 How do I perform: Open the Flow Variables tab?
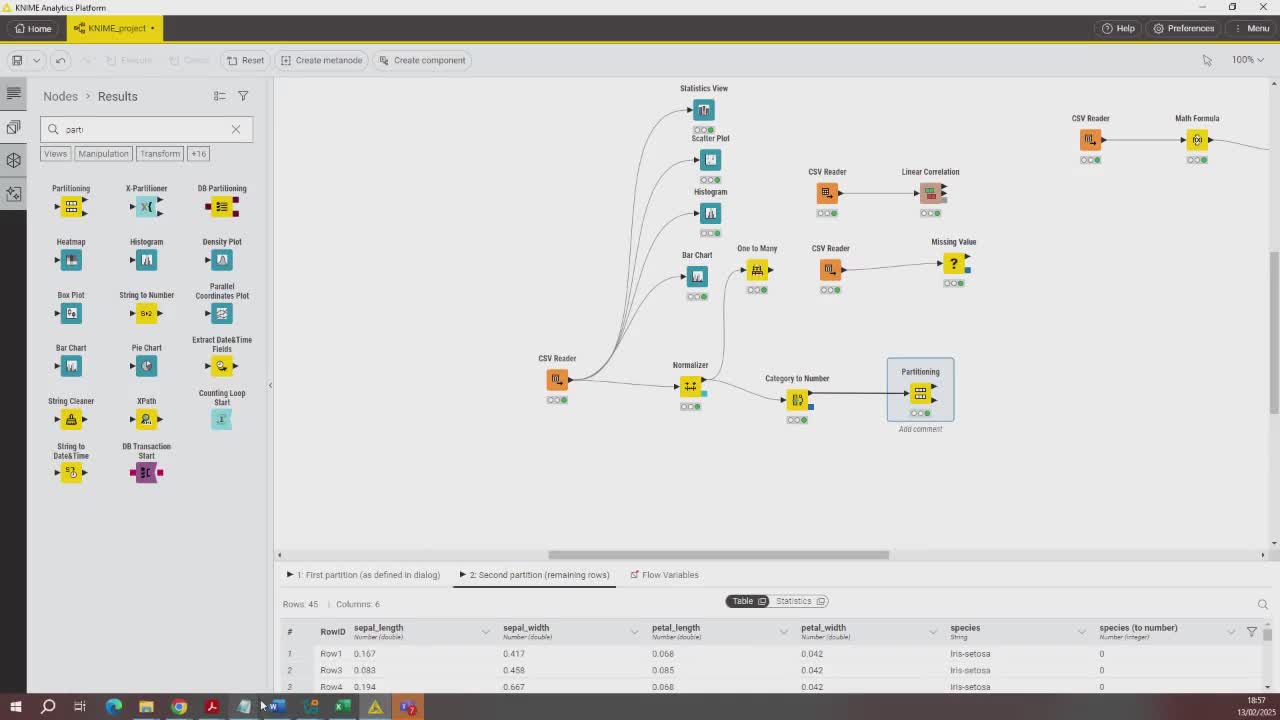(664, 575)
